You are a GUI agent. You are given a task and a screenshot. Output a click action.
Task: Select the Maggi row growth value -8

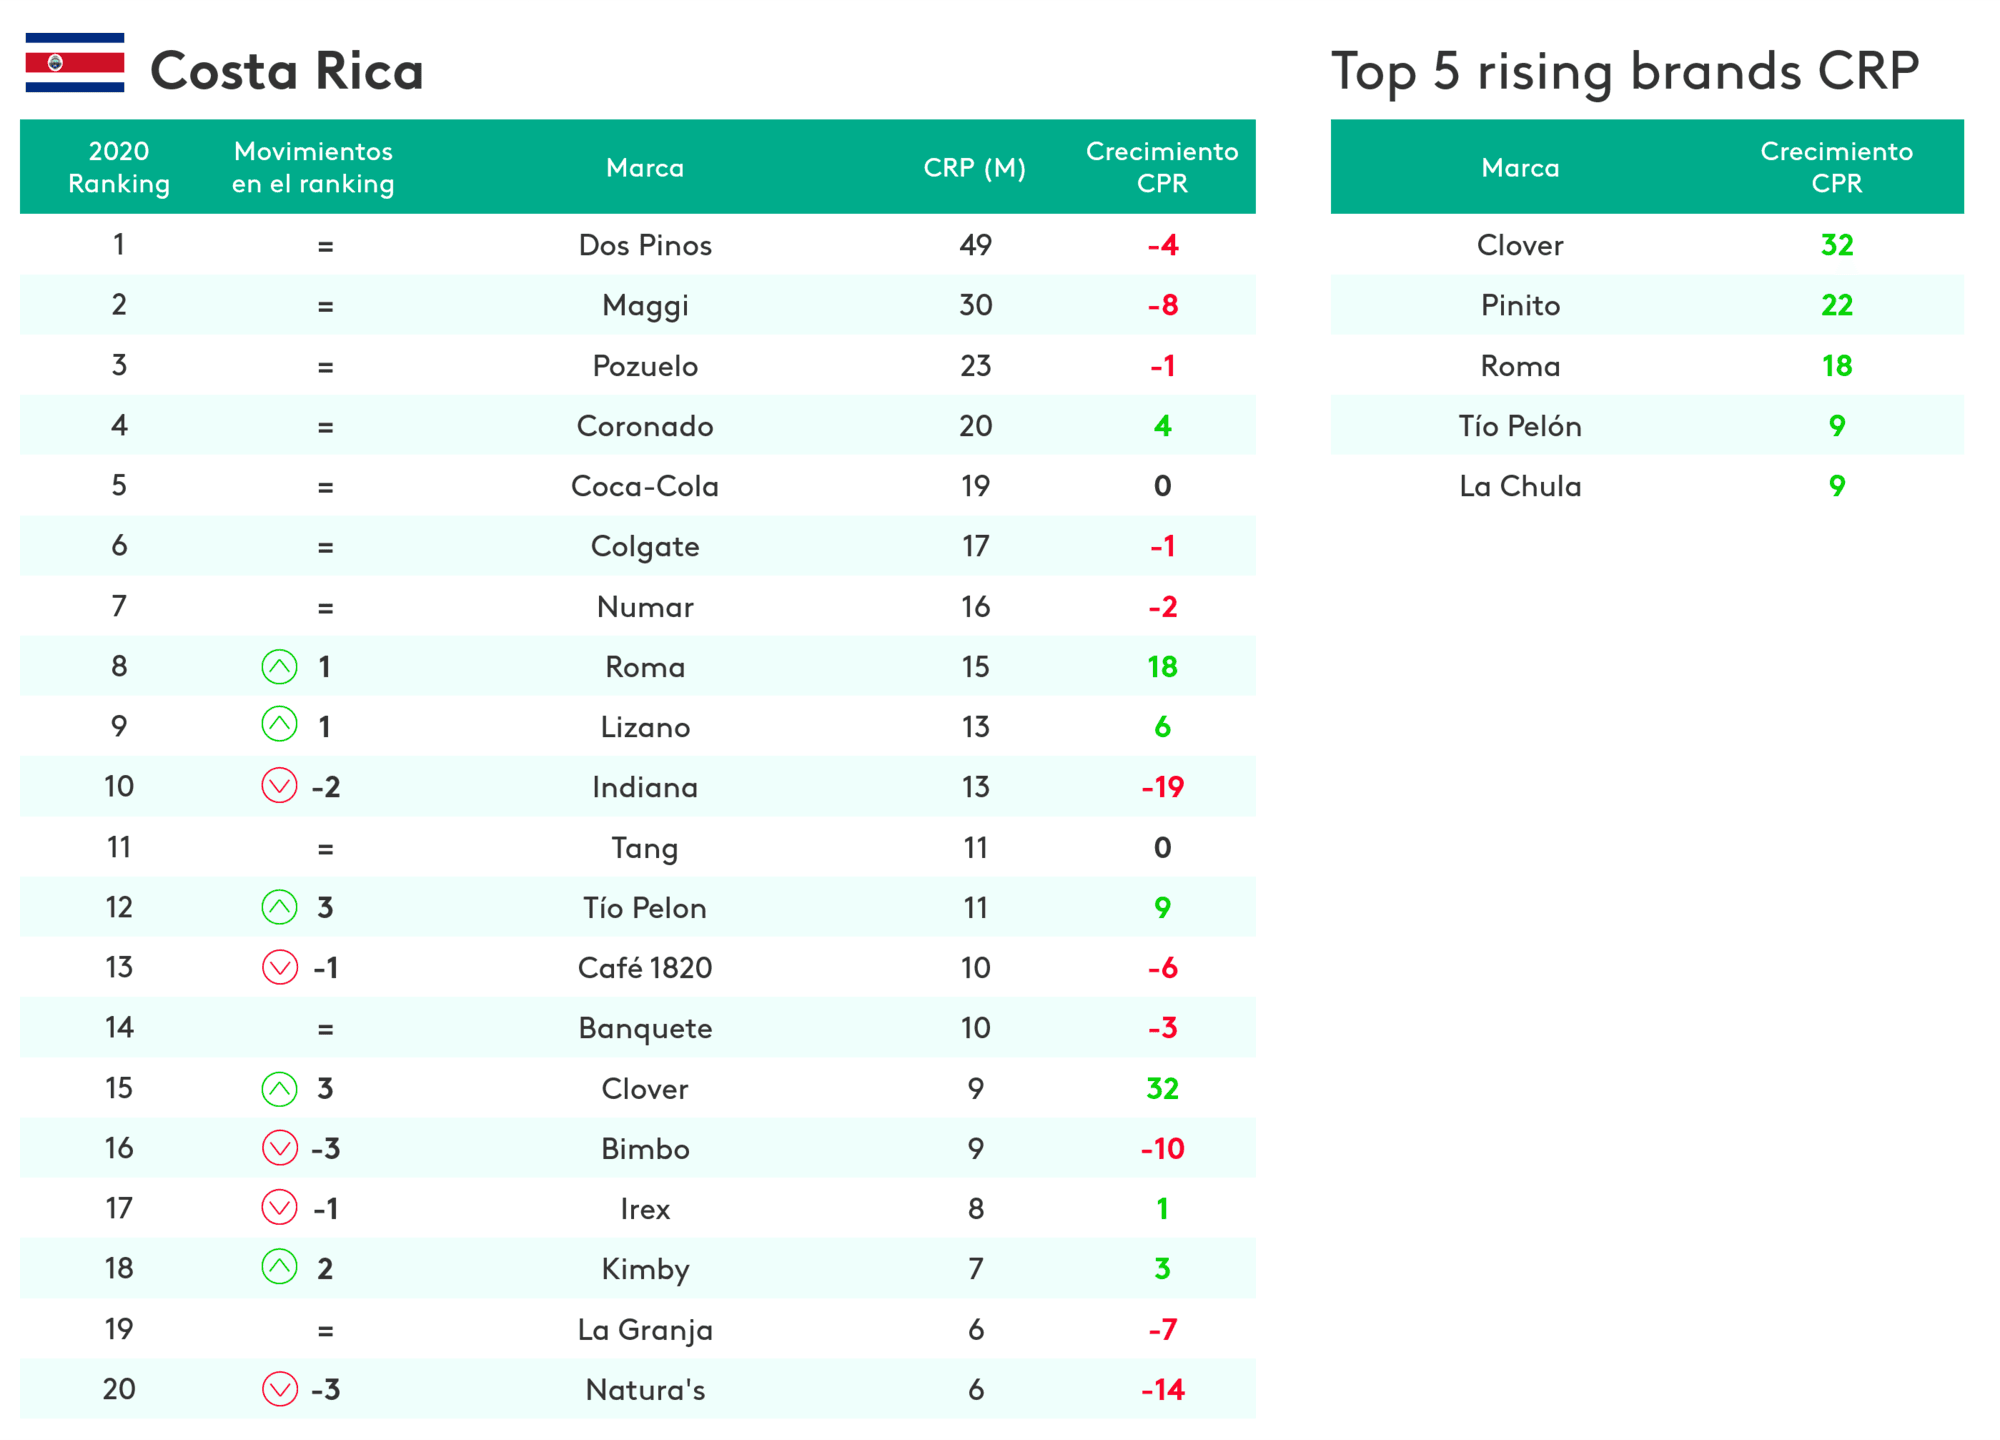[x=1162, y=305]
